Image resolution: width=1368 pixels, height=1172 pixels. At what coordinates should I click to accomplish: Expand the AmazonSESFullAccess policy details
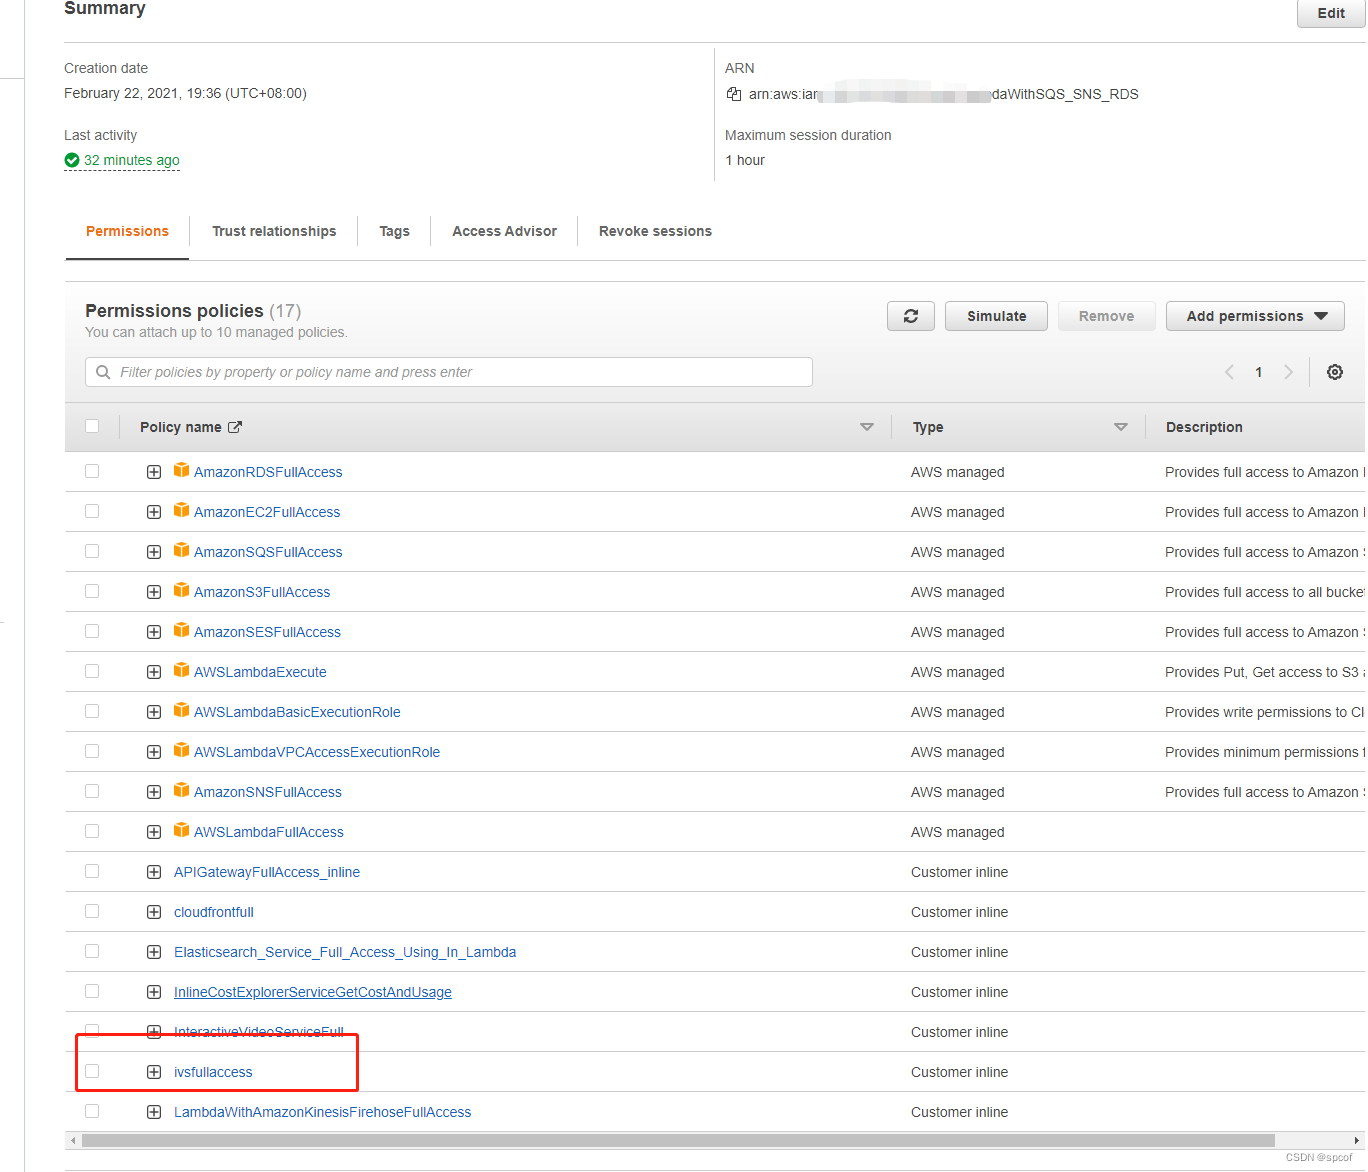click(x=154, y=632)
